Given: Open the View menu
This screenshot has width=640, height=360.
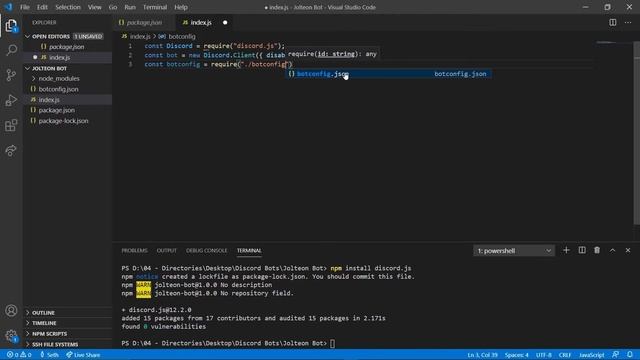Looking at the screenshot, I should (95, 7).
